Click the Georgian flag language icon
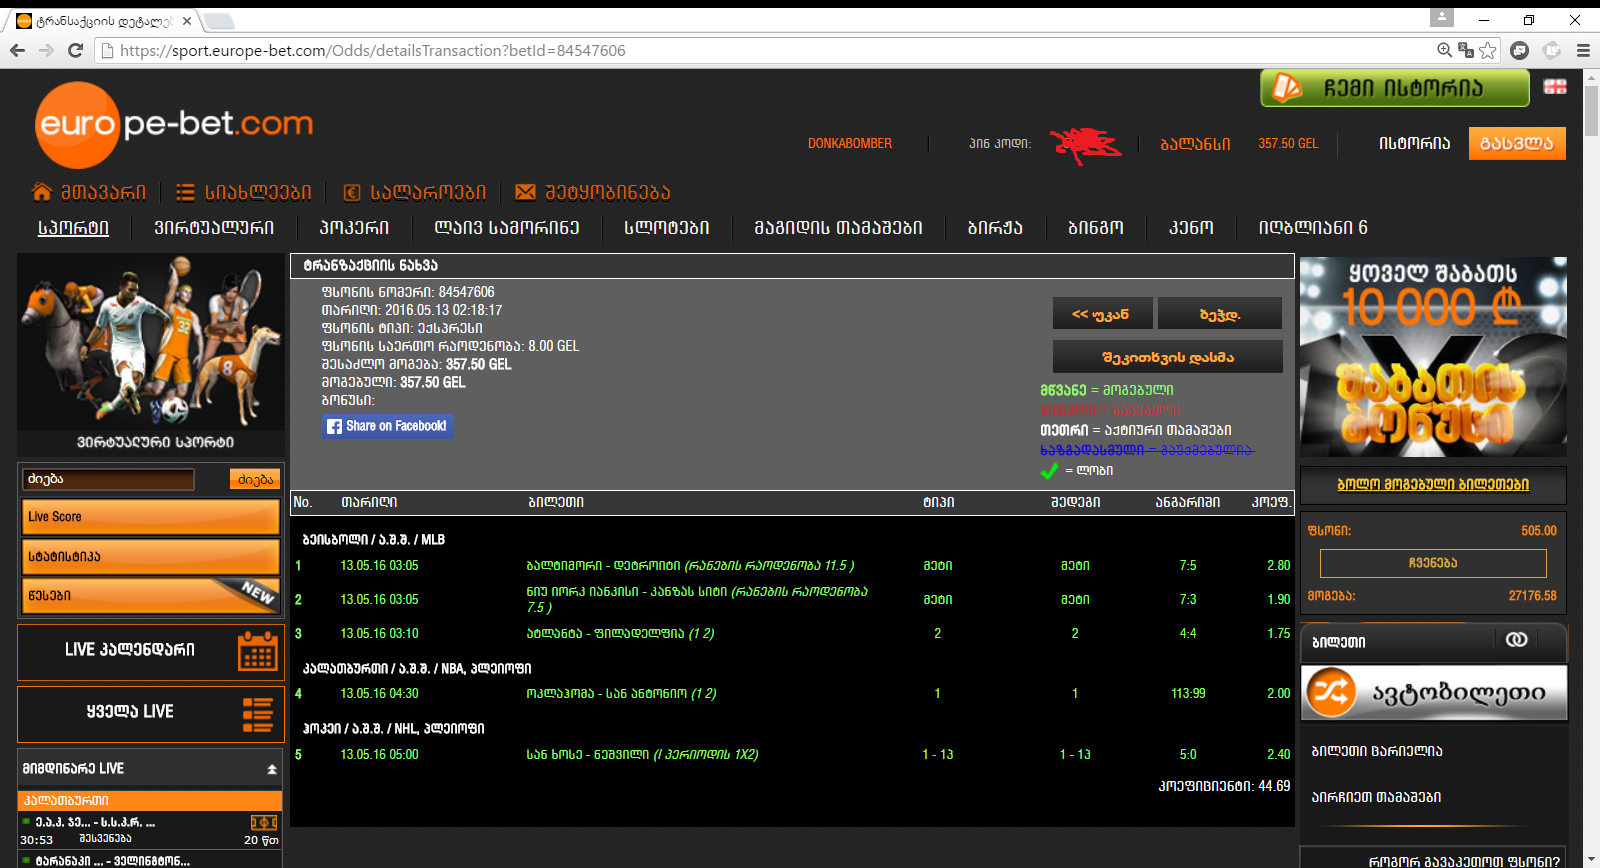 tap(1555, 87)
